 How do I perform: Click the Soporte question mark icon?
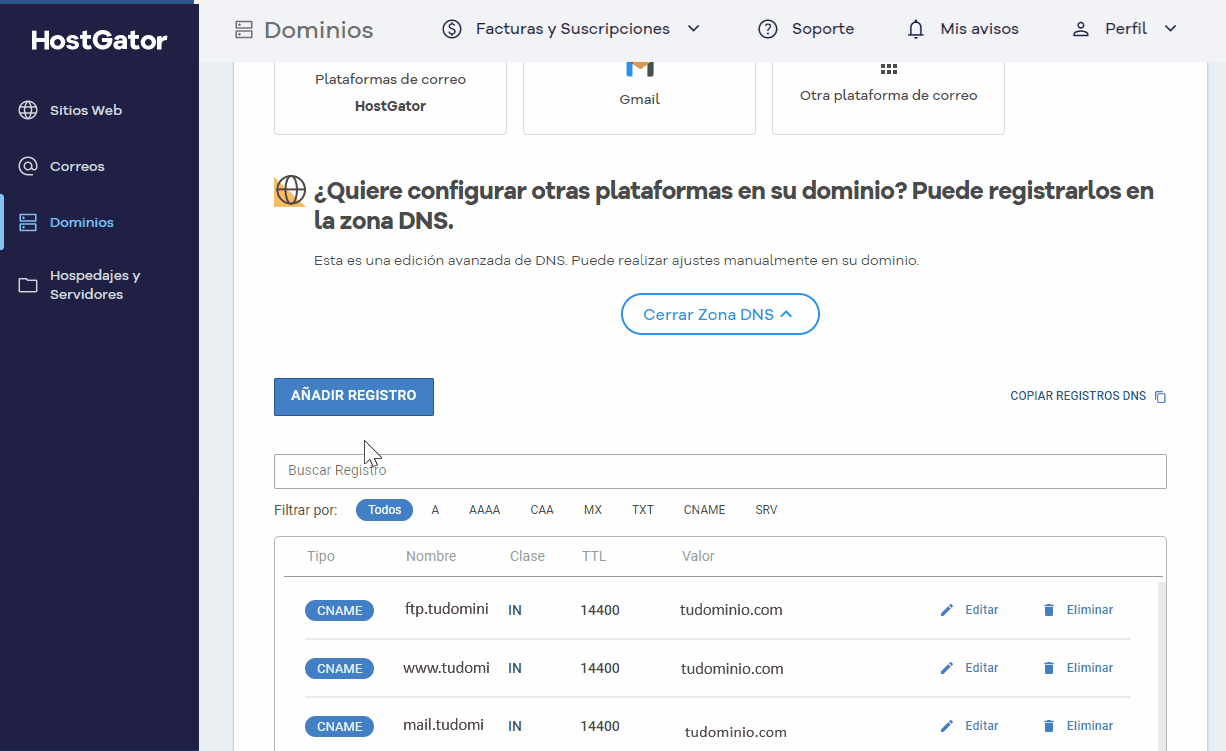(768, 29)
